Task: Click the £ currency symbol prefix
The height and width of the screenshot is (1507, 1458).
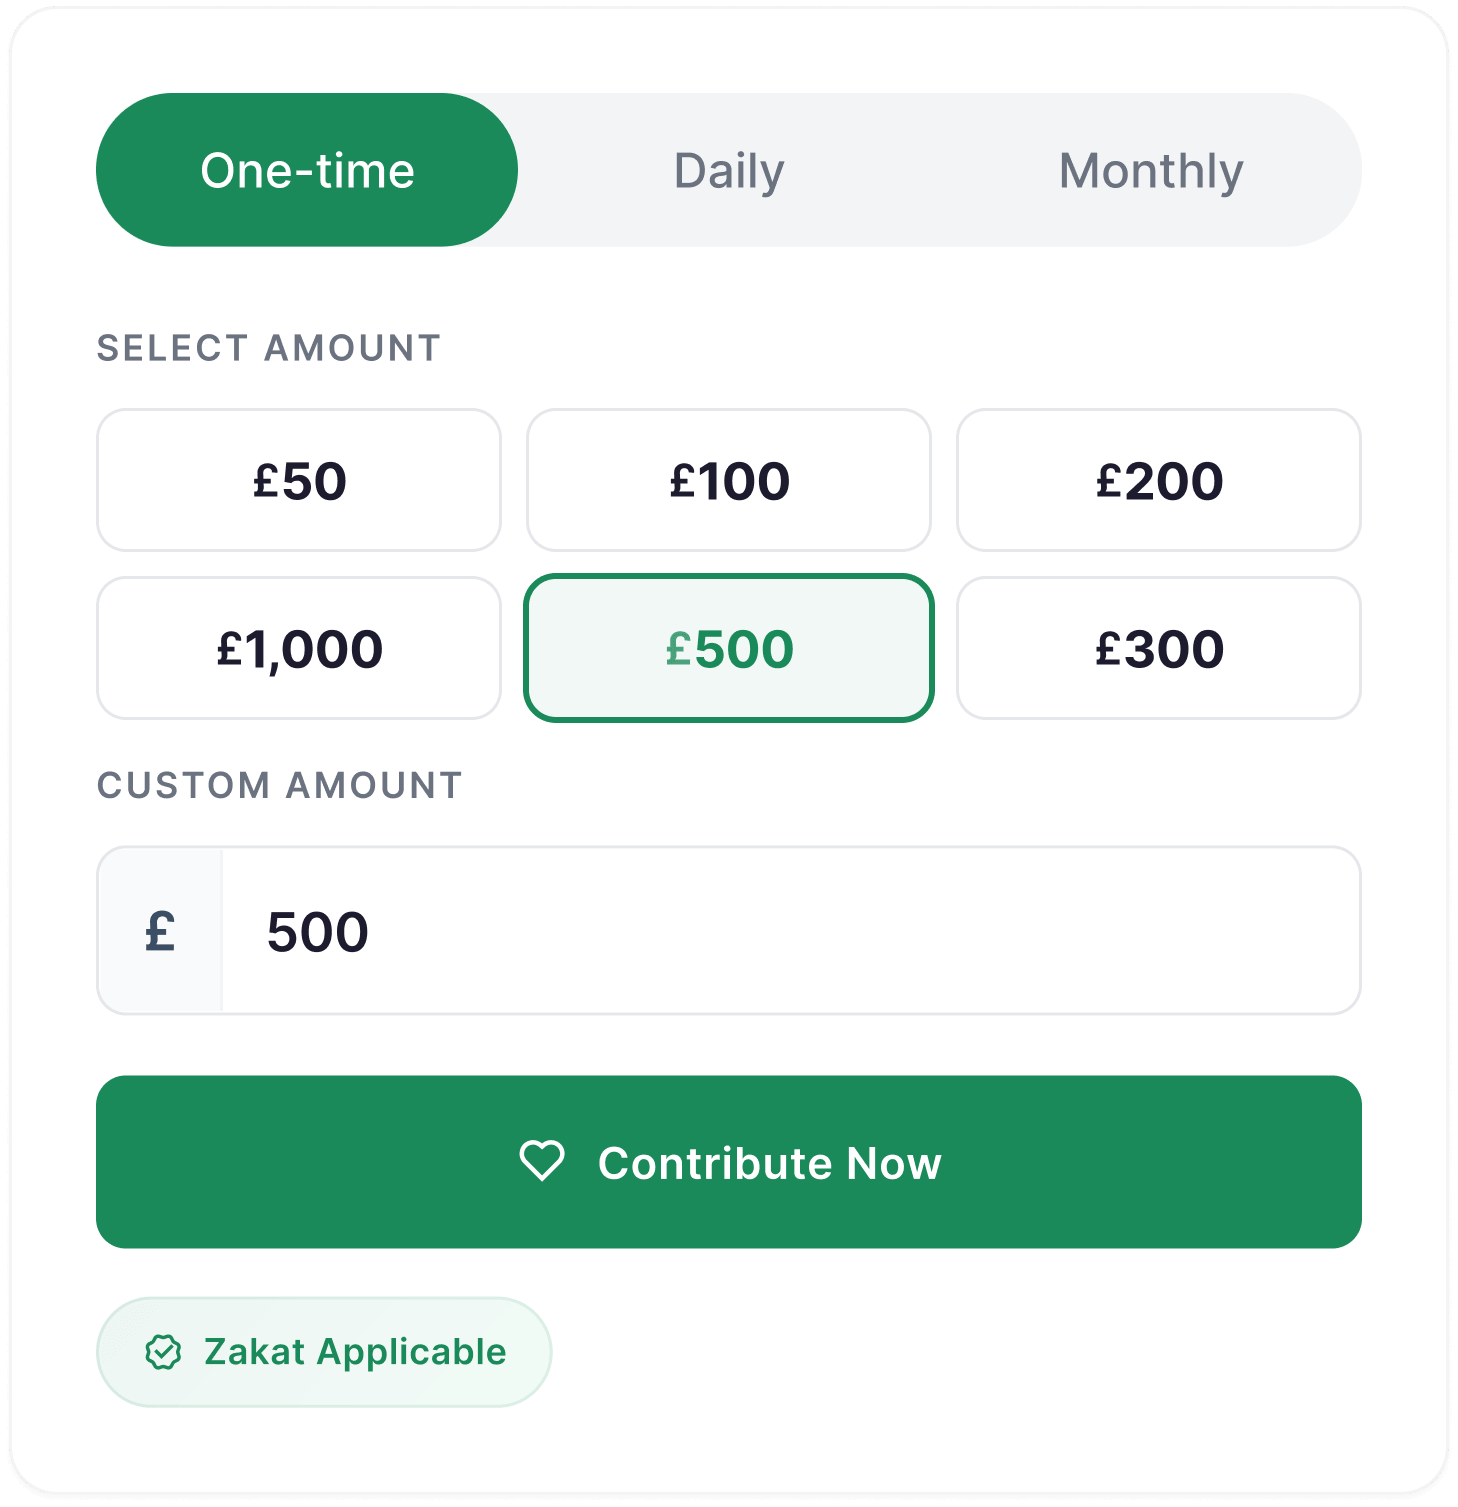Action: click(160, 931)
